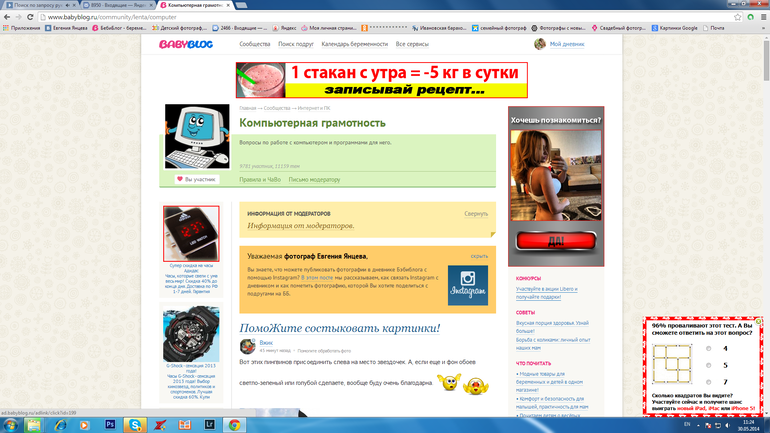Click the Adidas LED watch ad image

click(191, 234)
